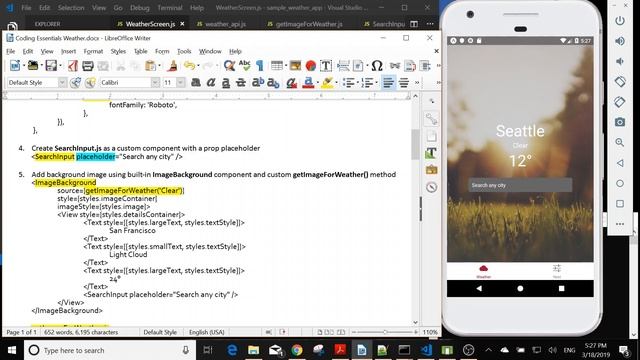The image size is (640, 360).
Task: Take emulator screenshot camera button
Action: click(620, 122)
